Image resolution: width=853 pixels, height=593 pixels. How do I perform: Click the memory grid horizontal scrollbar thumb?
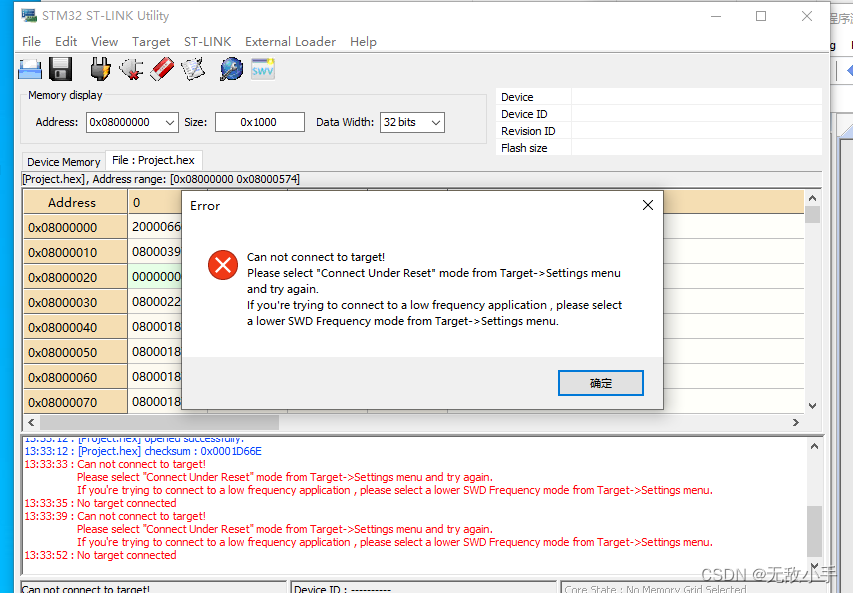[159, 422]
